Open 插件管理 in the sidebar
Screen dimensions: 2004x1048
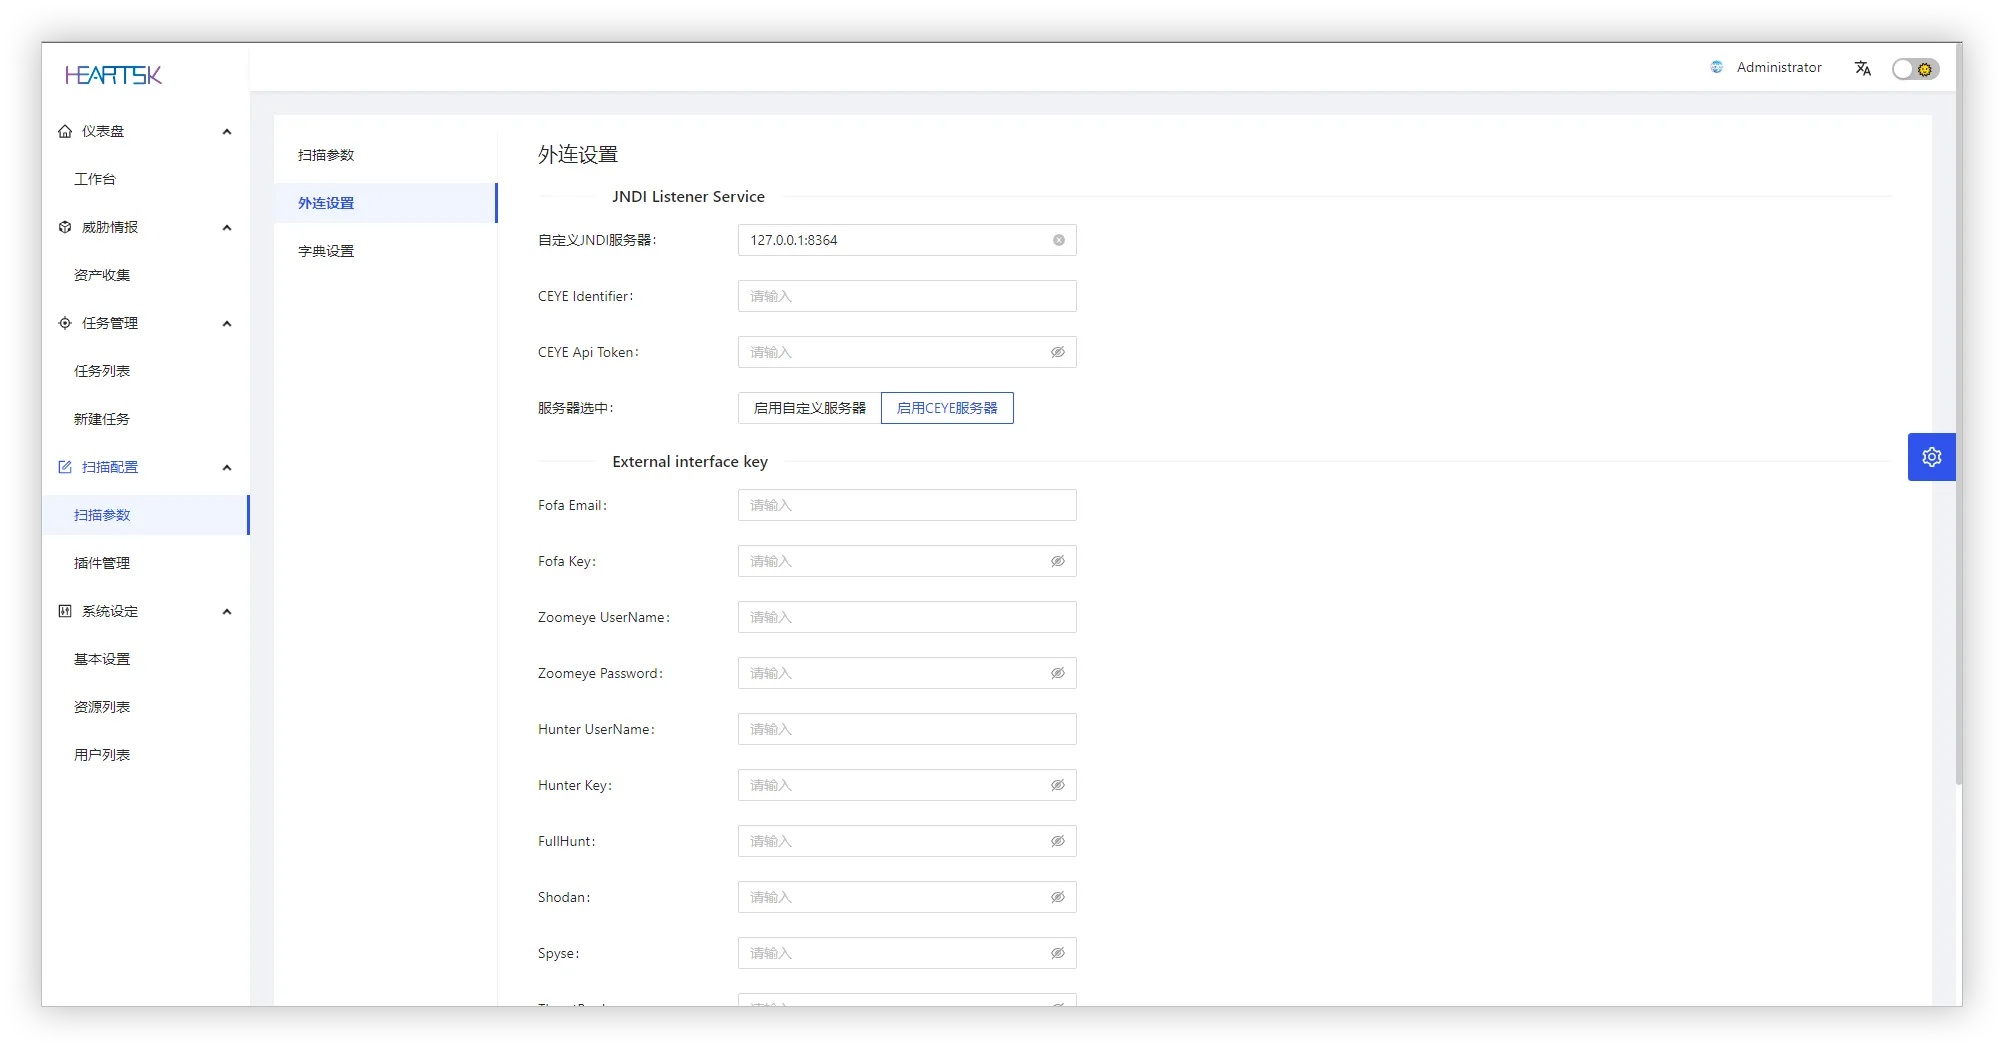[102, 563]
